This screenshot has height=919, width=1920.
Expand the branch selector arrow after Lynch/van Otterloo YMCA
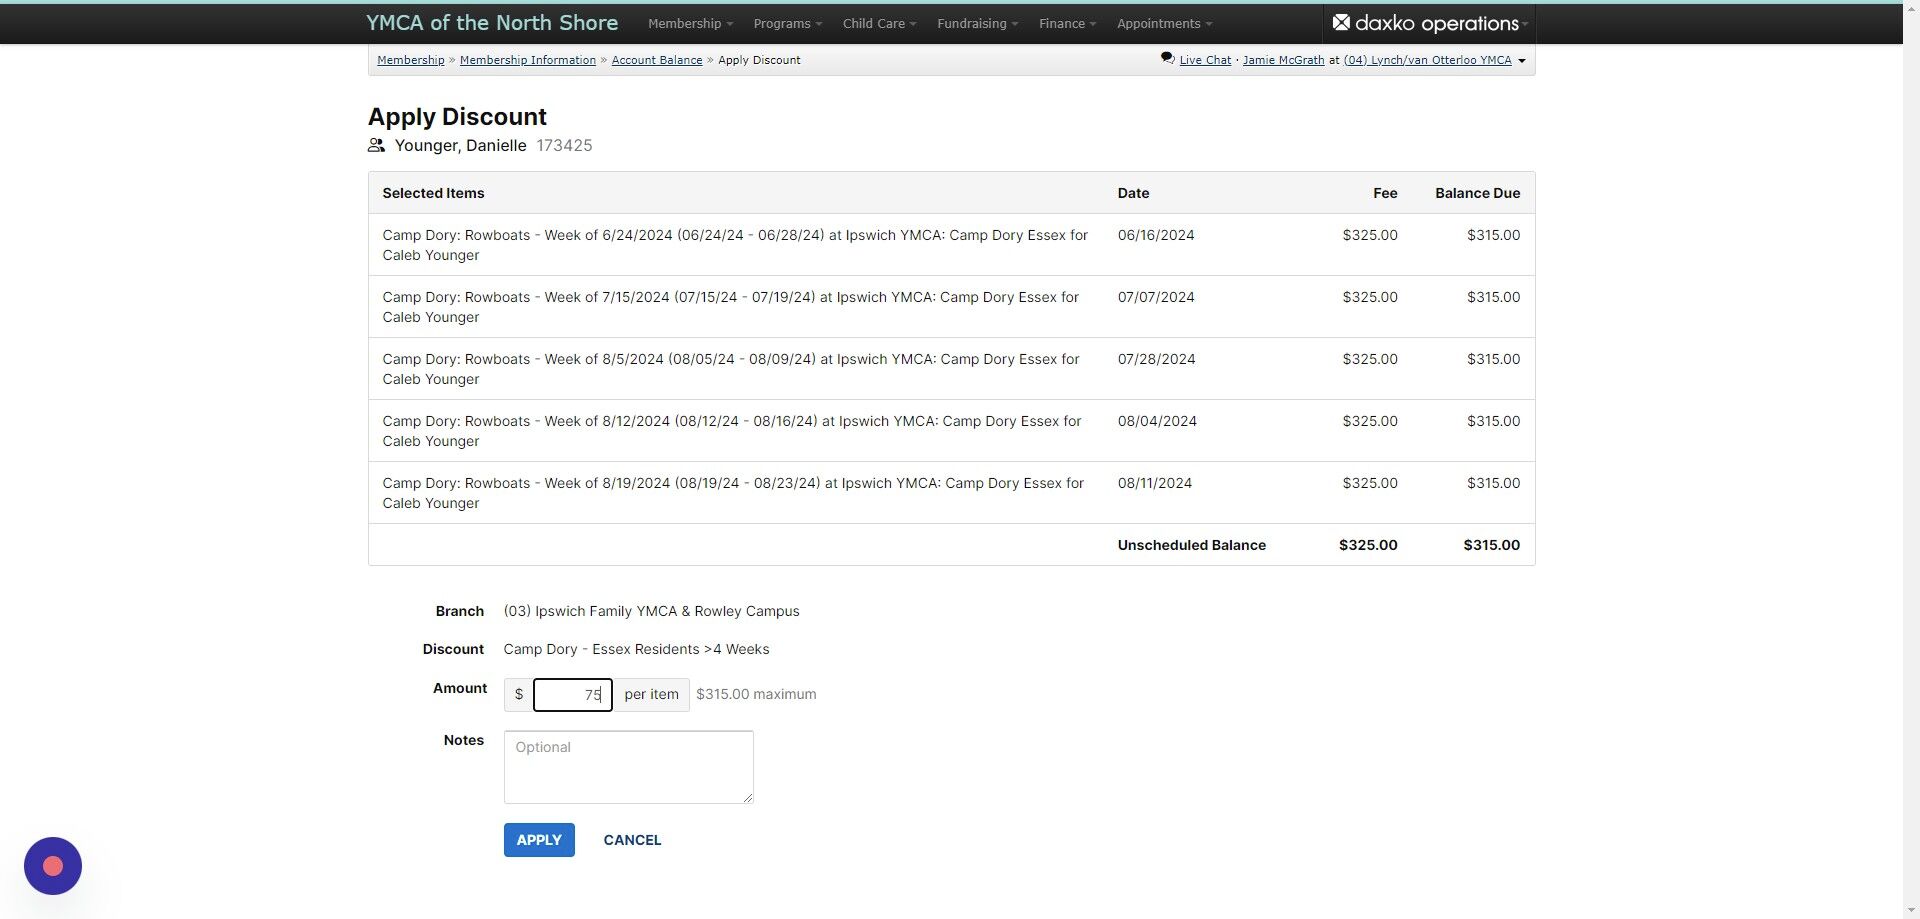(1522, 61)
